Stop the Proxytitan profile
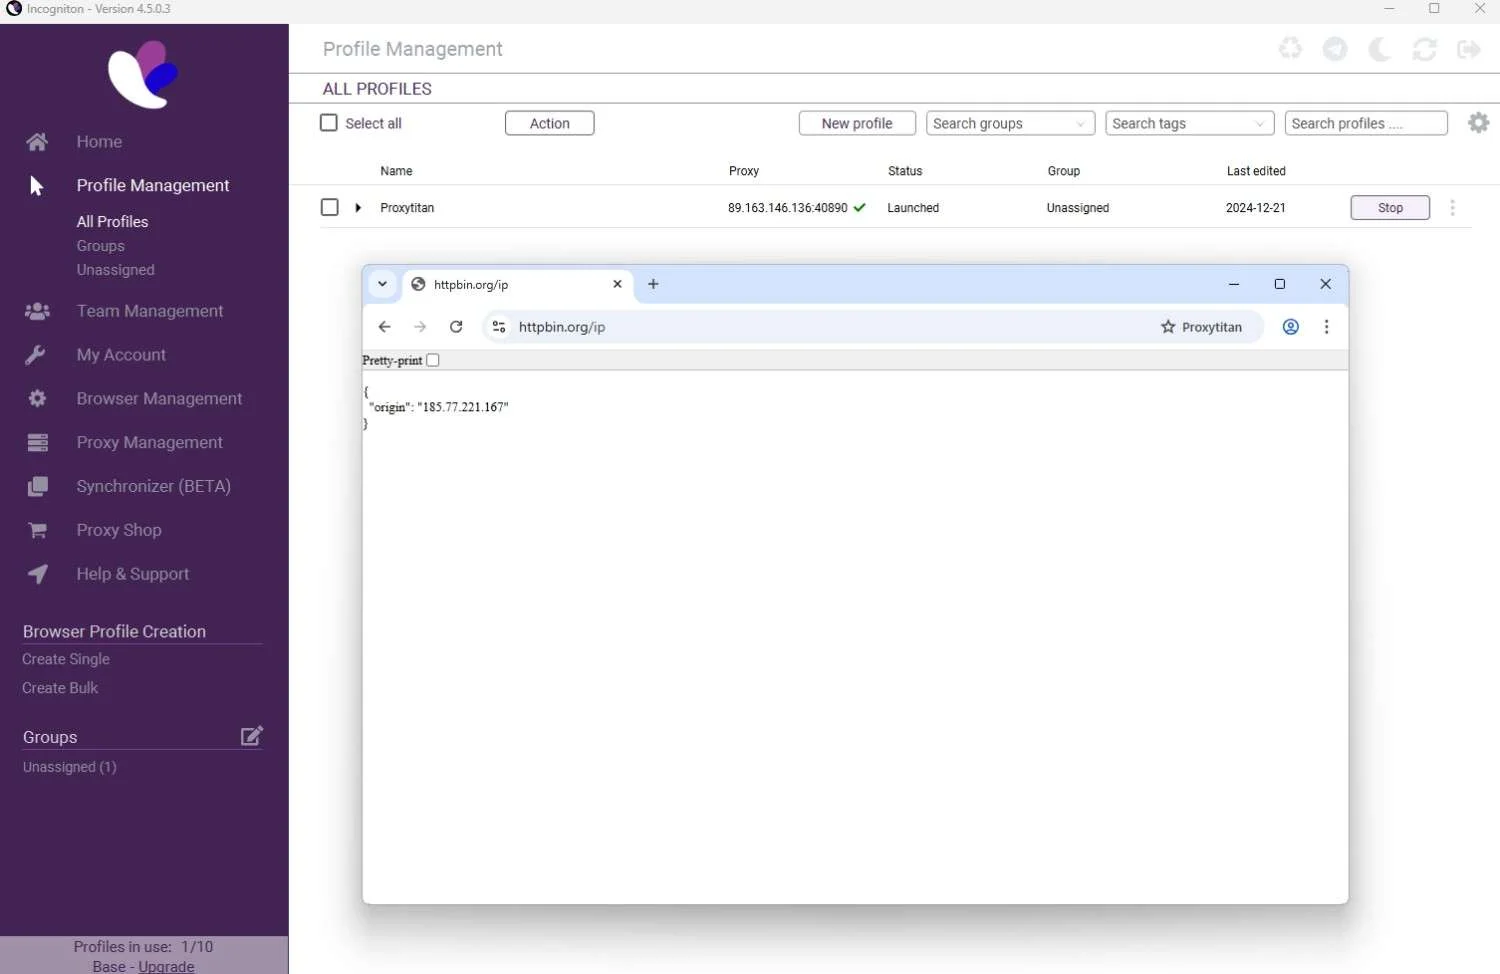The height and width of the screenshot is (974, 1500). coord(1389,207)
